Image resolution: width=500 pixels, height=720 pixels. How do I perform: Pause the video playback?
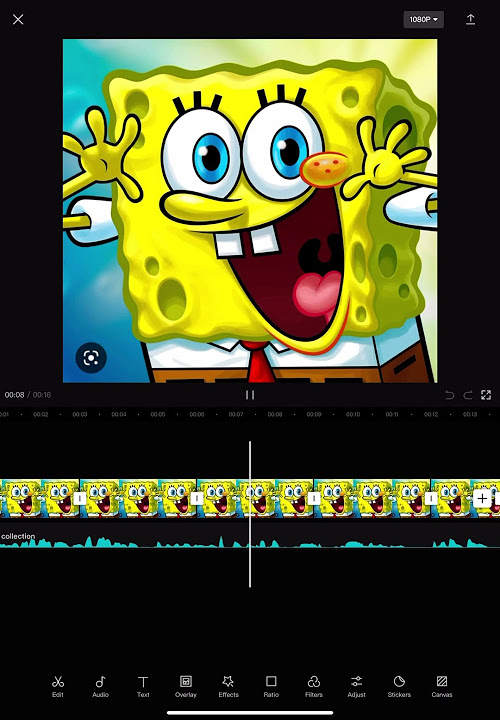pos(250,395)
